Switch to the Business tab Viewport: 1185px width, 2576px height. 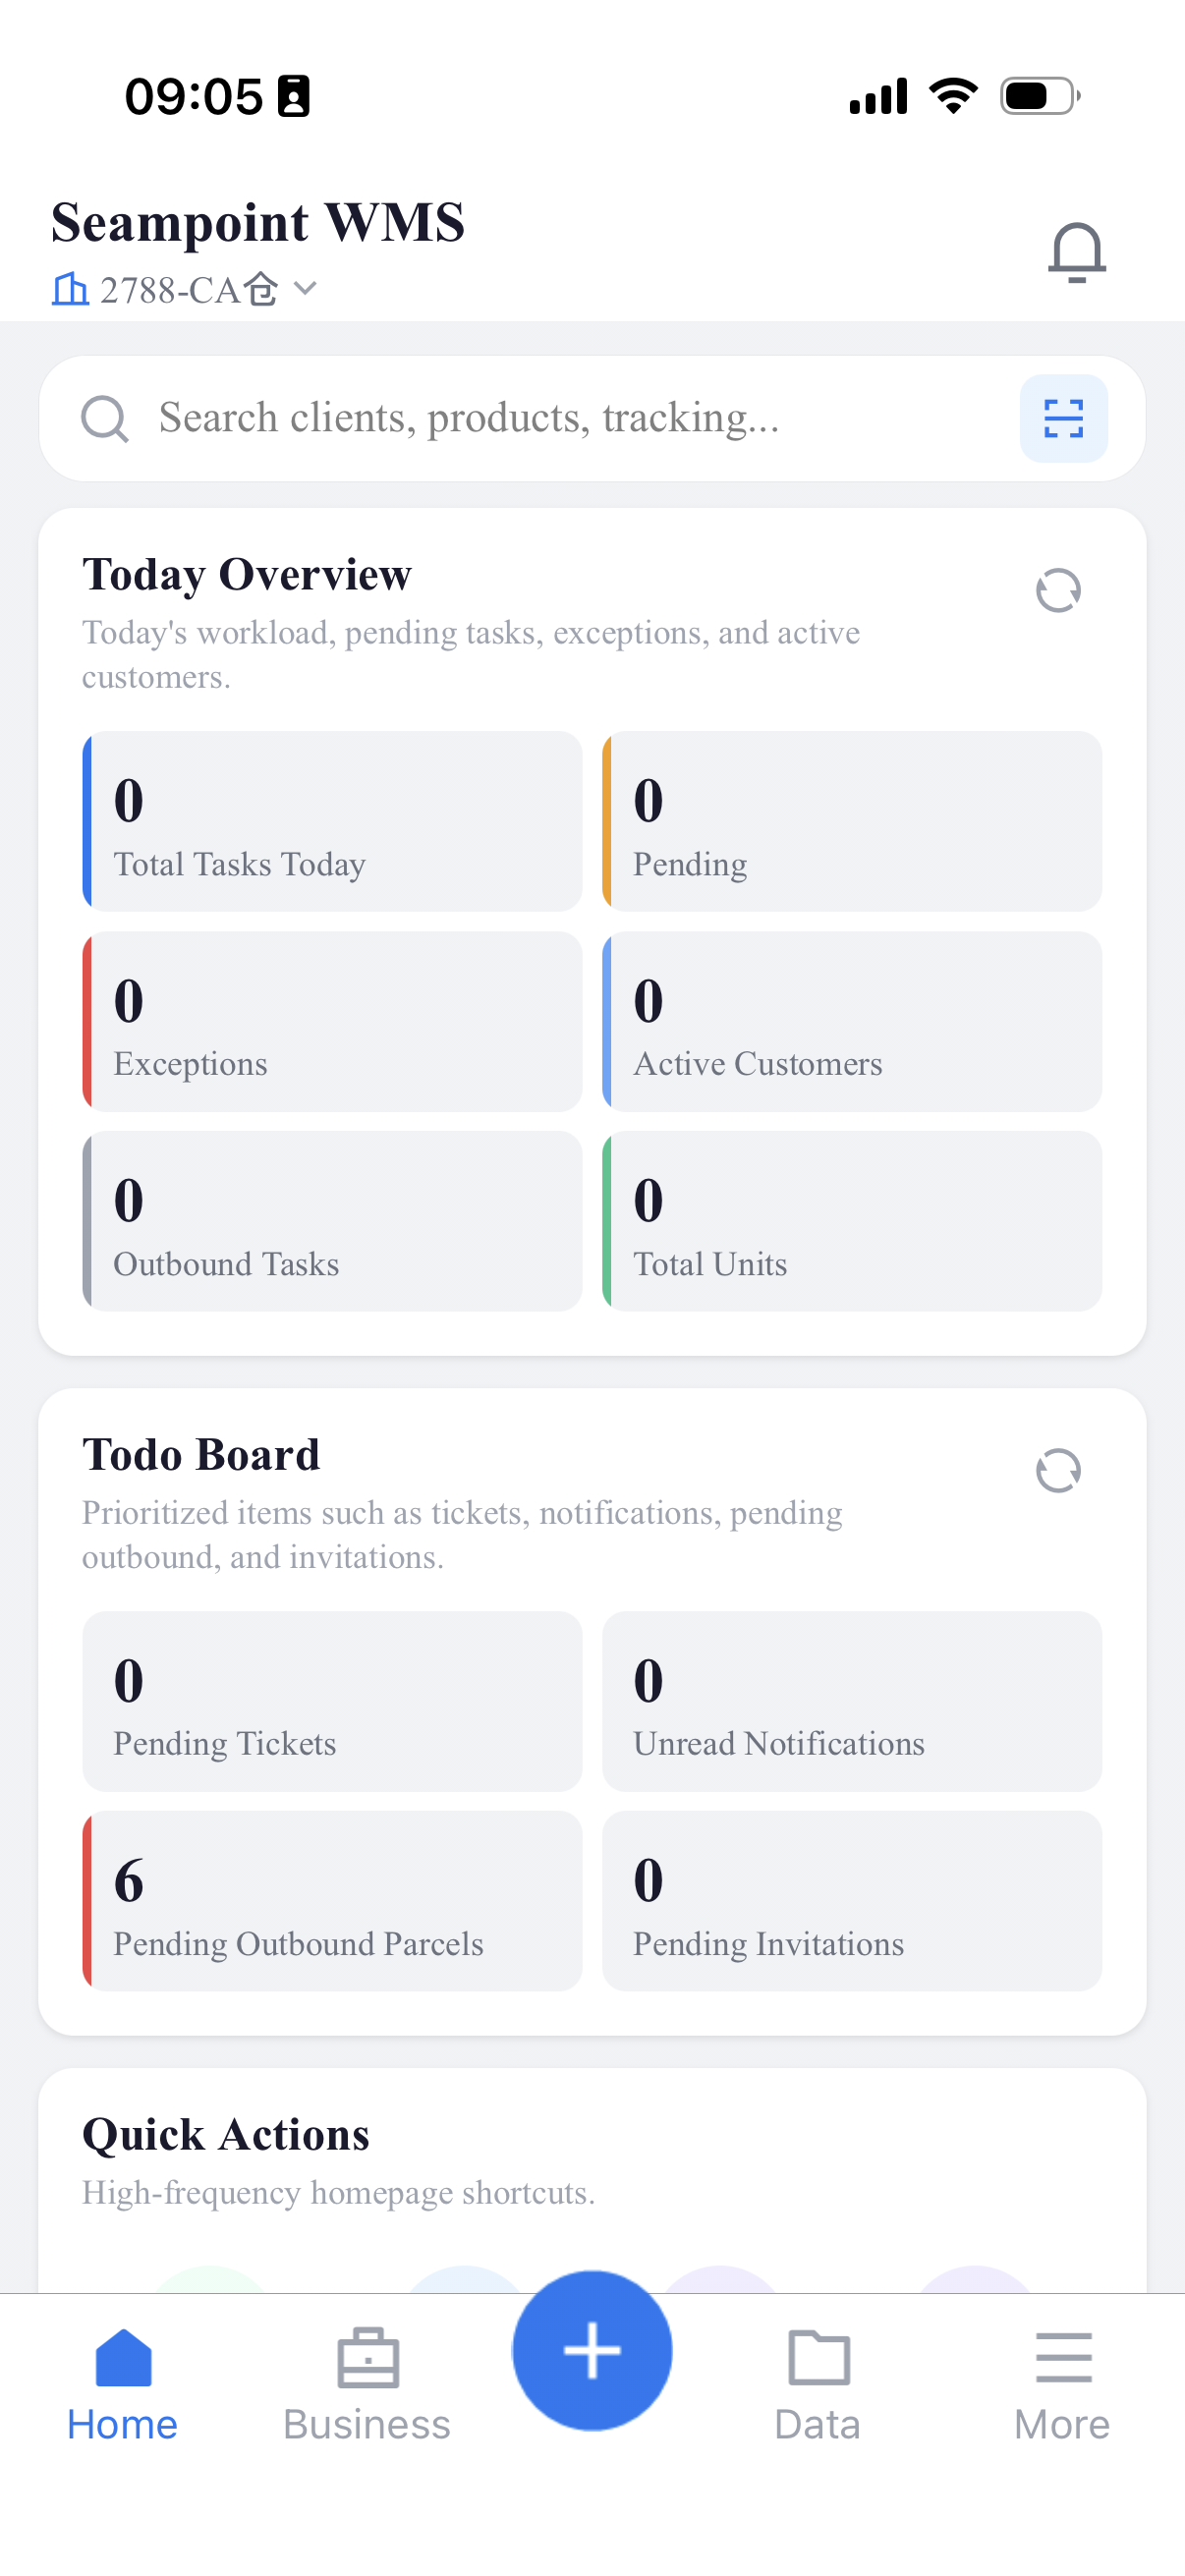click(367, 2384)
